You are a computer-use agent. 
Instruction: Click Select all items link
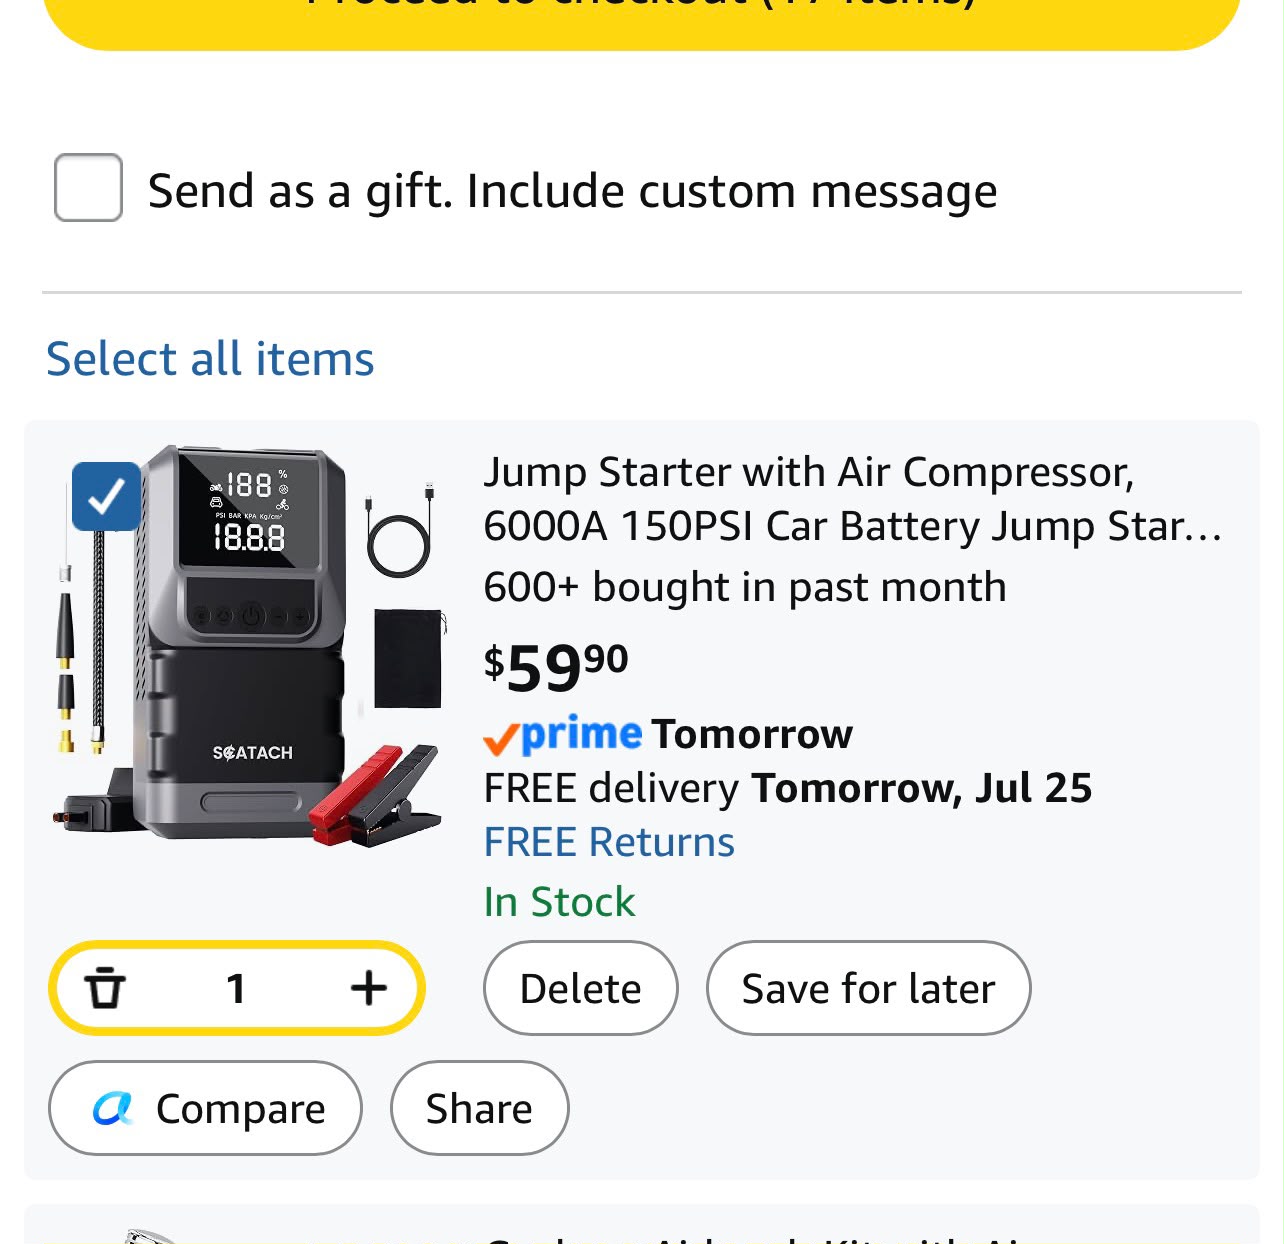tap(210, 358)
